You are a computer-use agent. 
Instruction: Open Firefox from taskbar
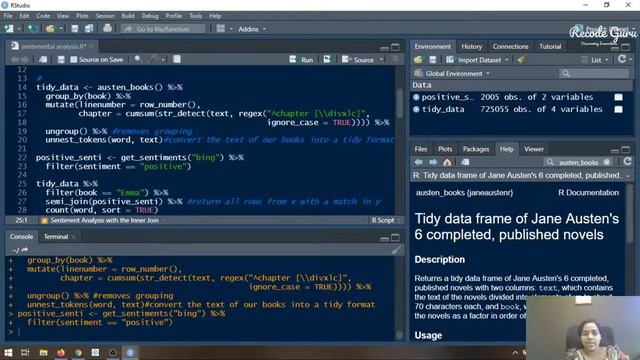[61, 352]
